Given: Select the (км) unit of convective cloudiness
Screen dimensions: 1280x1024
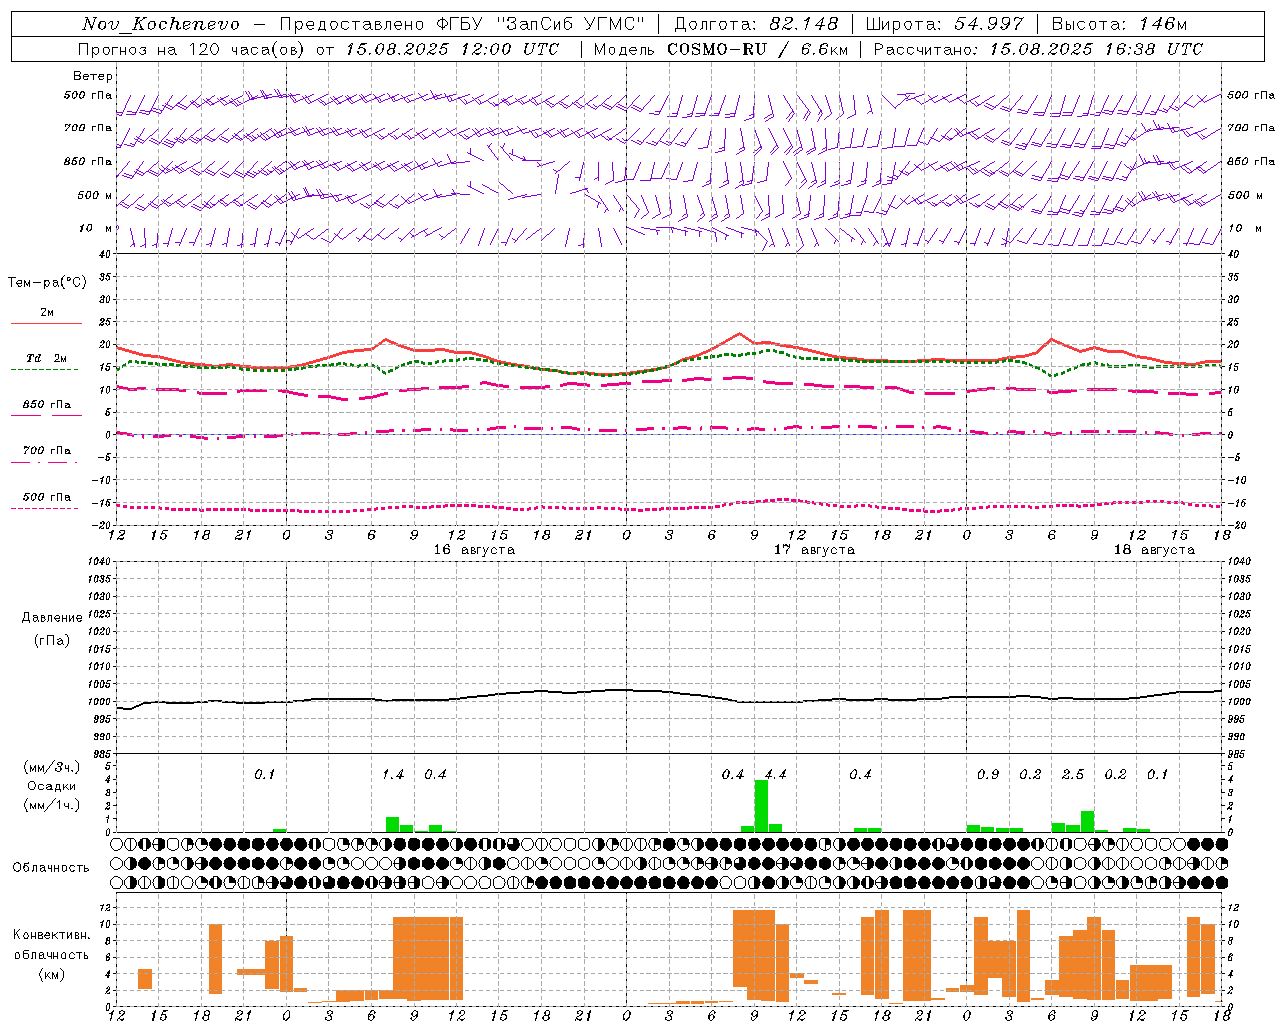Looking at the screenshot, I should point(51,974).
